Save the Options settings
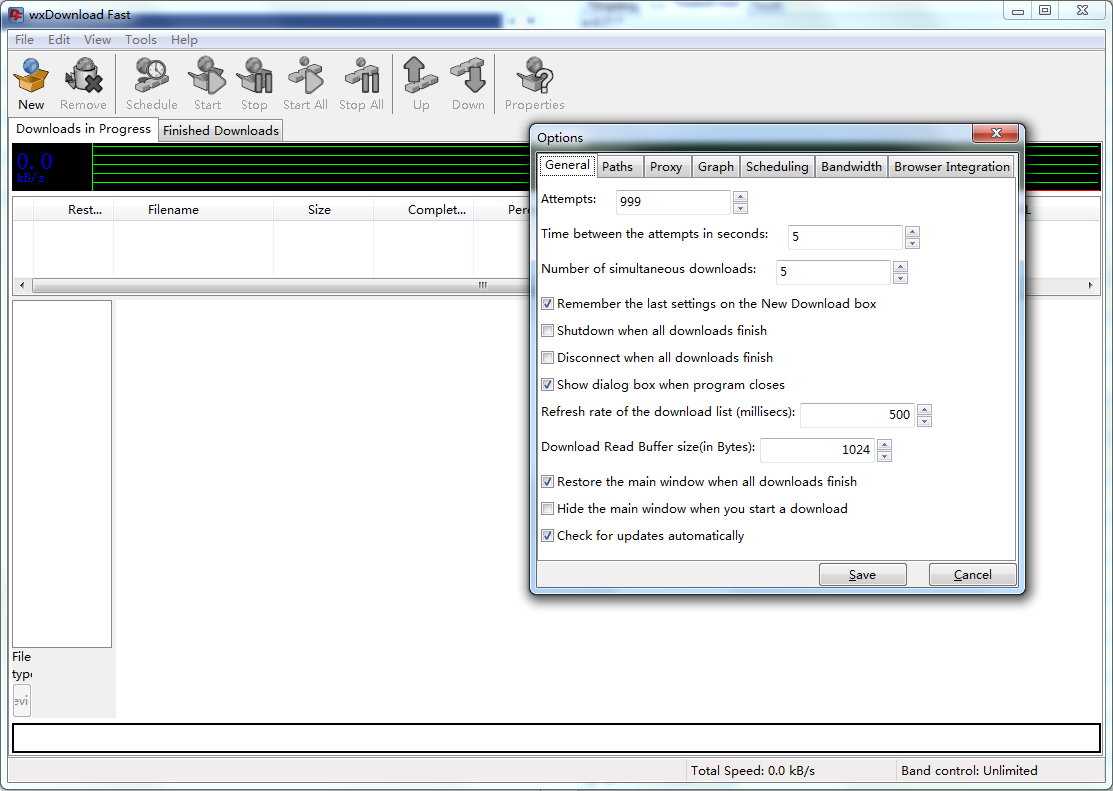 click(862, 574)
